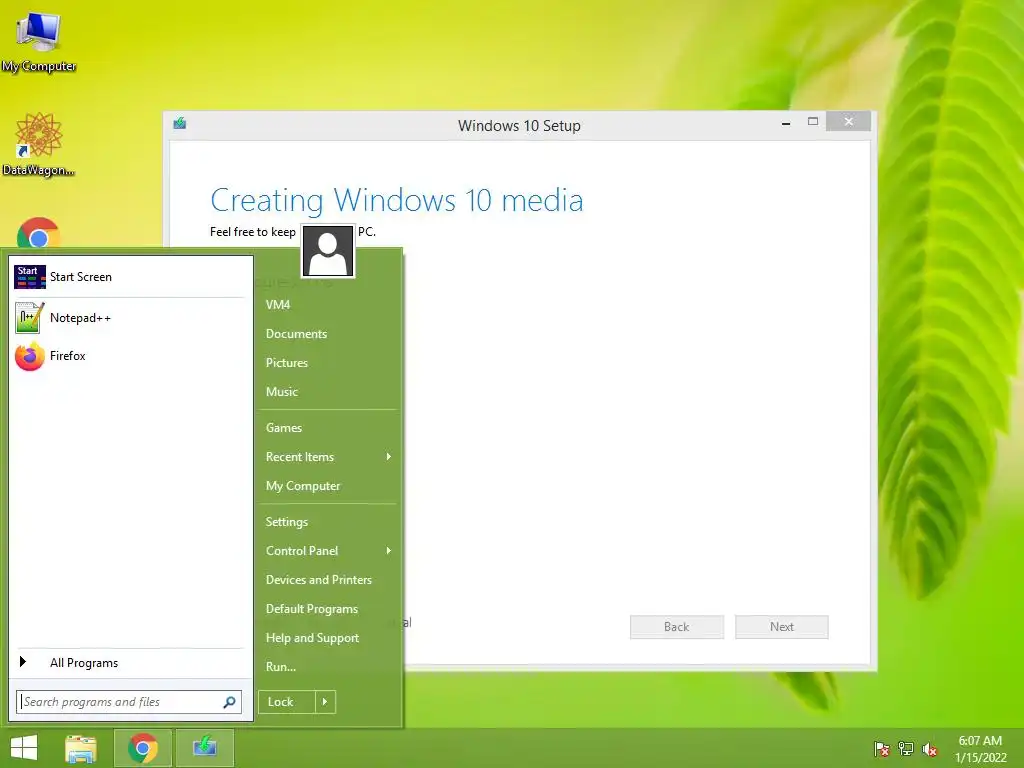The height and width of the screenshot is (768, 1024).
Task: Click the Back button in Setup
Action: 677,627
